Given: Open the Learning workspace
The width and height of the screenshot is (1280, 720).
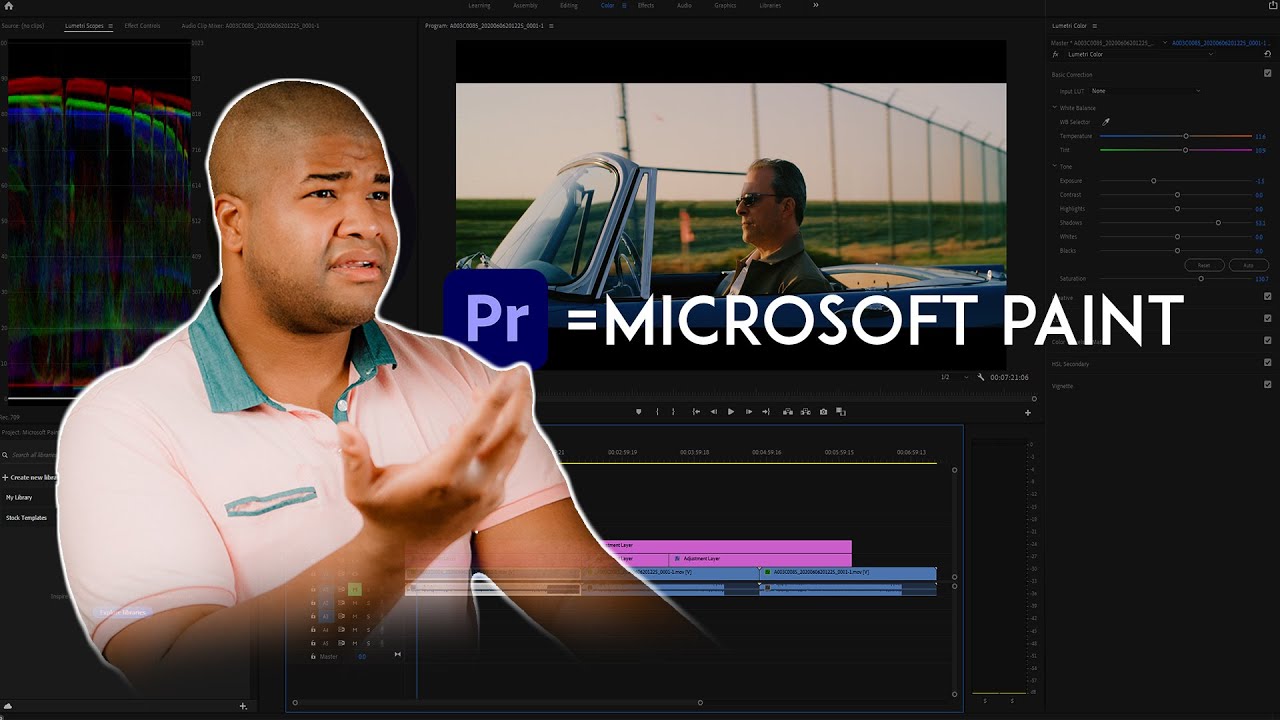Looking at the screenshot, I should 479,6.
